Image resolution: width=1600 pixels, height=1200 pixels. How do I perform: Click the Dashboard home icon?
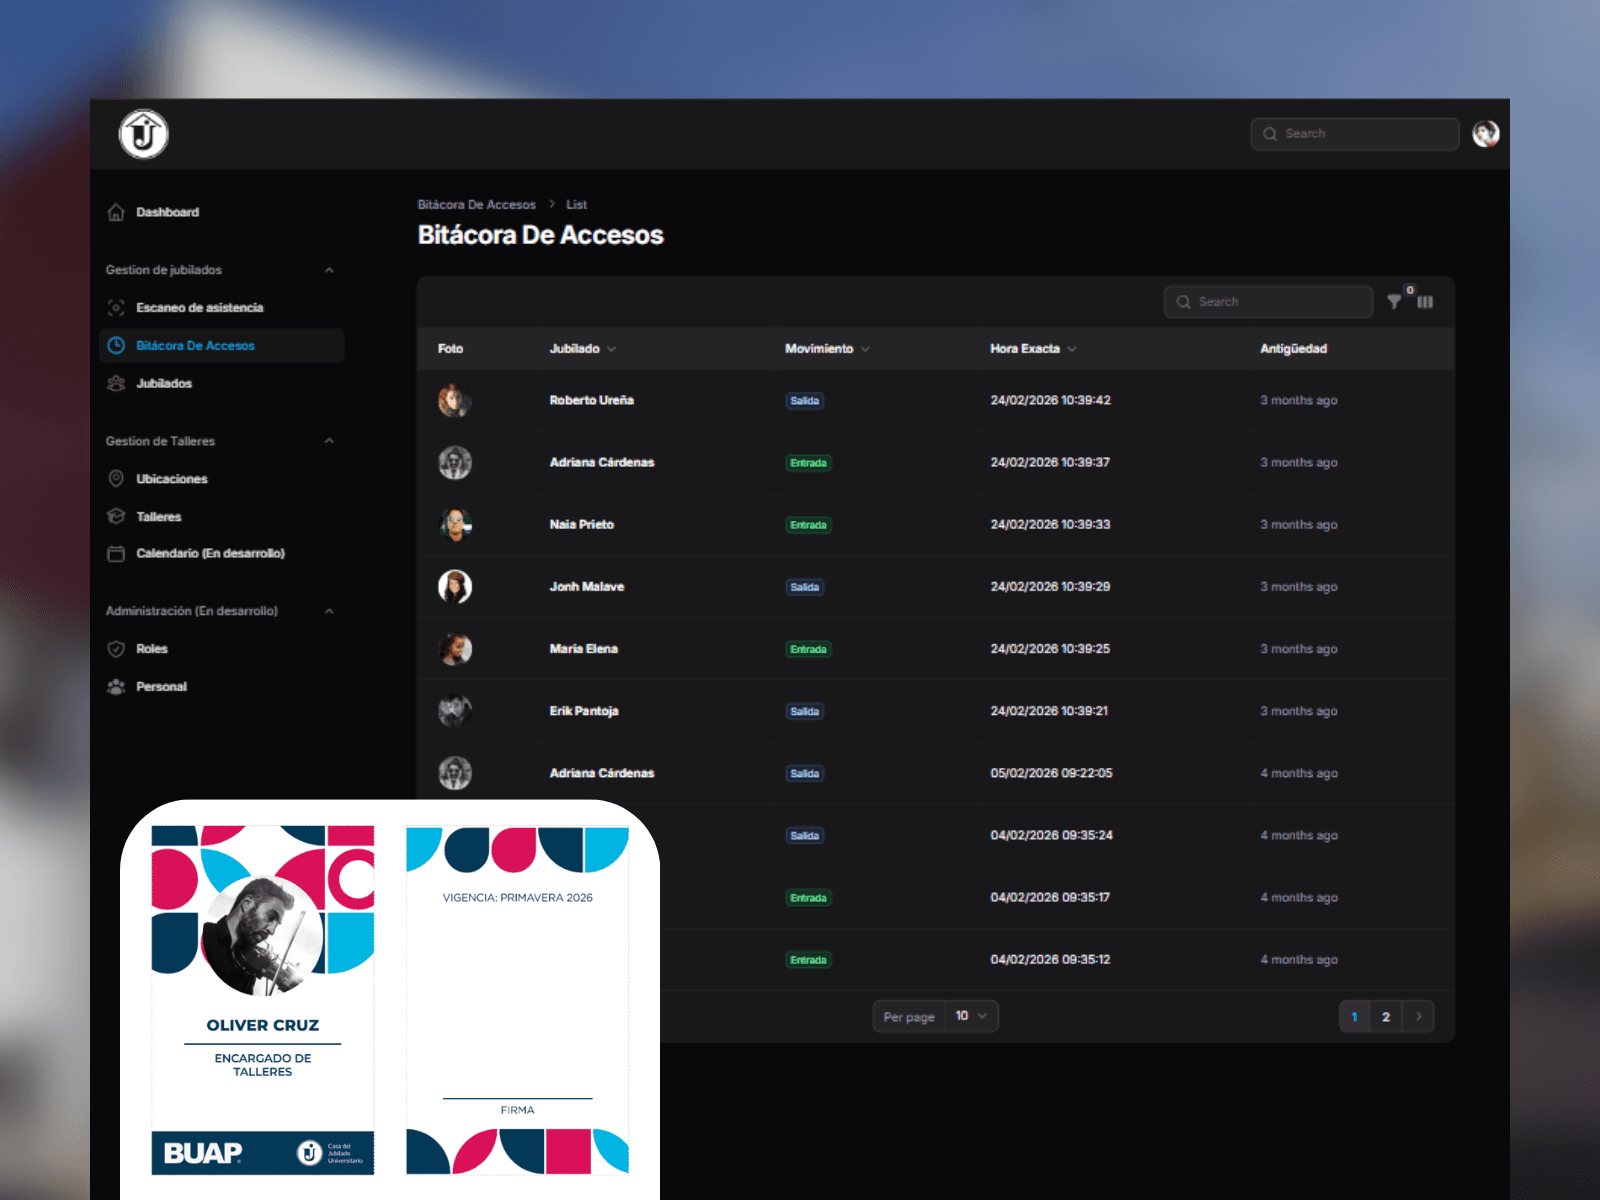coord(116,212)
